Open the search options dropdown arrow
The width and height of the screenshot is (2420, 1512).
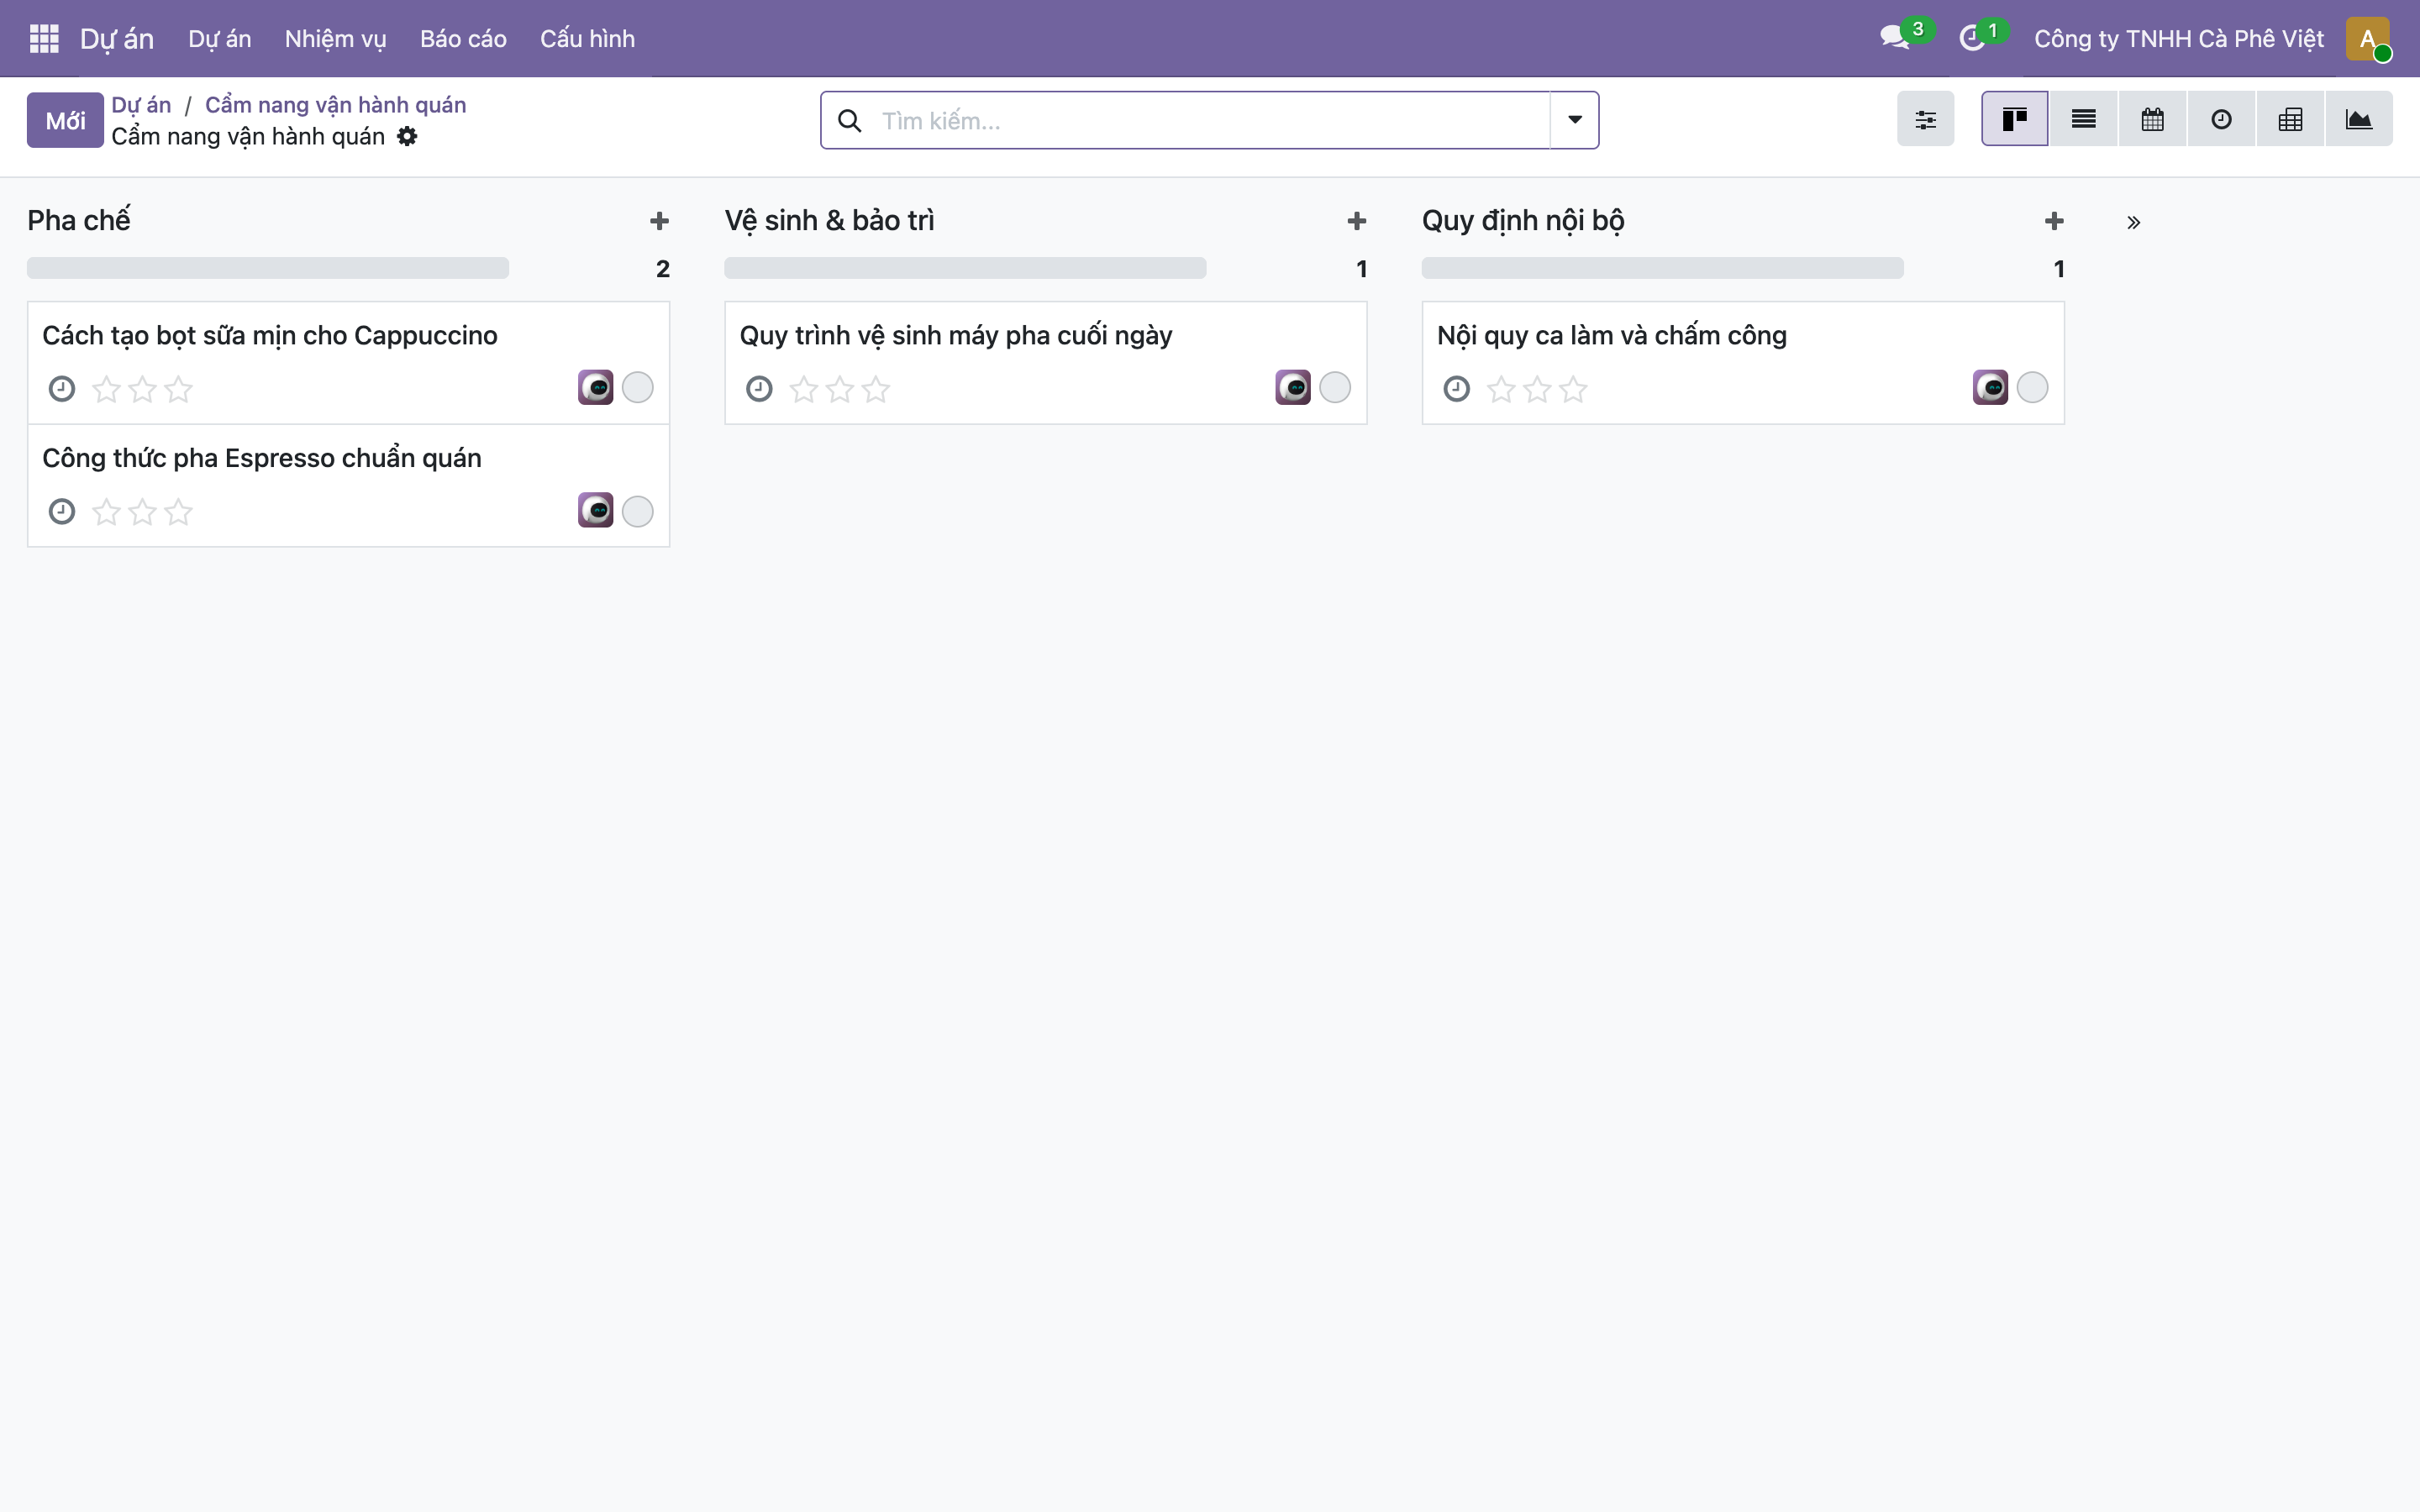(x=1575, y=120)
